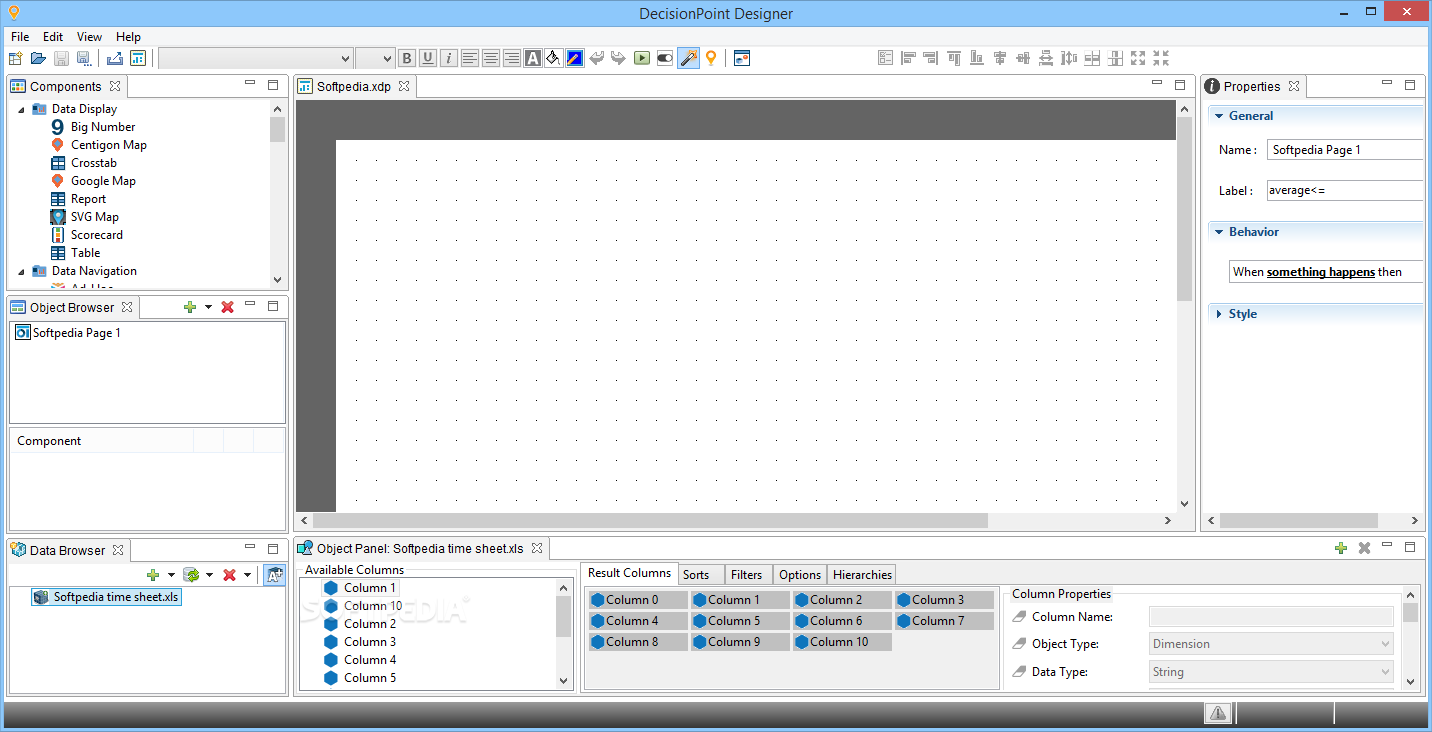This screenshot has height=732, width=1432.
Task: Toggle Bold formatting
Action: [x=407, y=58]
